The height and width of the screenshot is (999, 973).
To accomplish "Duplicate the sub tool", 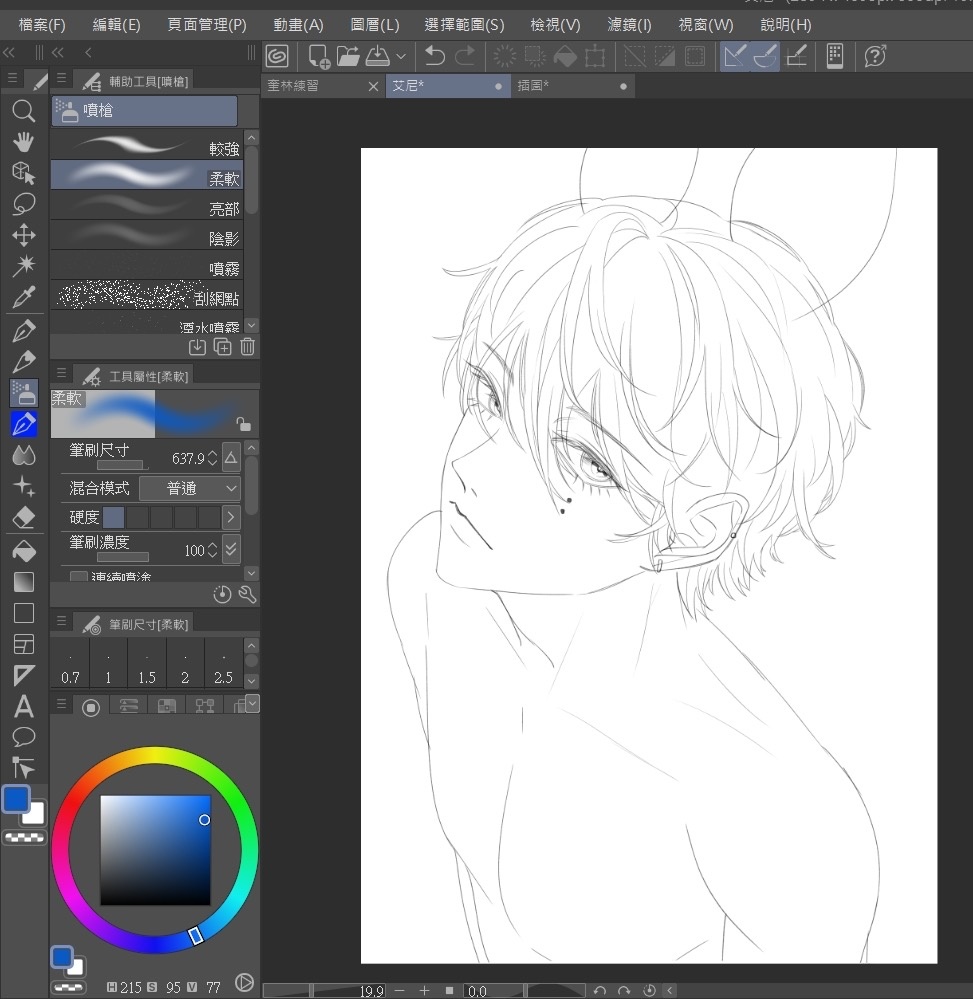I will tap(222, 347).
